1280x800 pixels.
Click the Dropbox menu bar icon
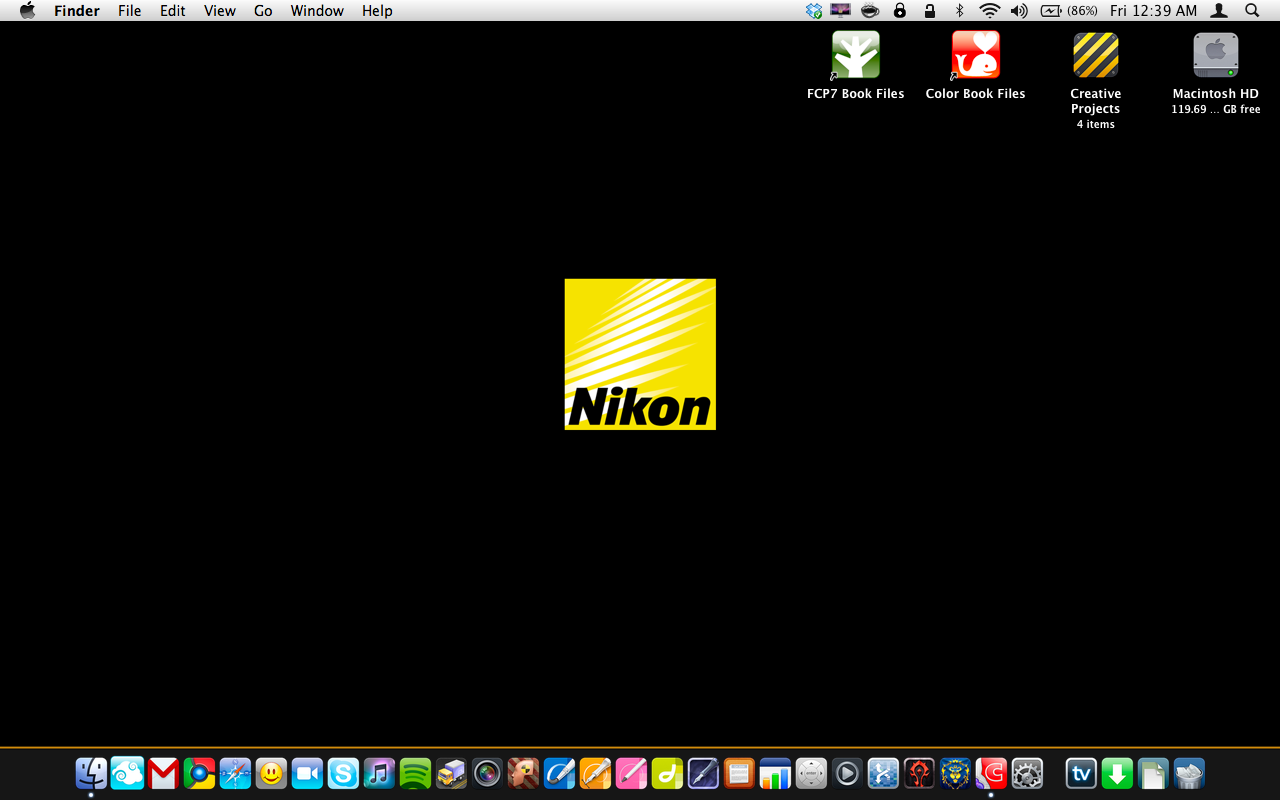tap(814, 10)
